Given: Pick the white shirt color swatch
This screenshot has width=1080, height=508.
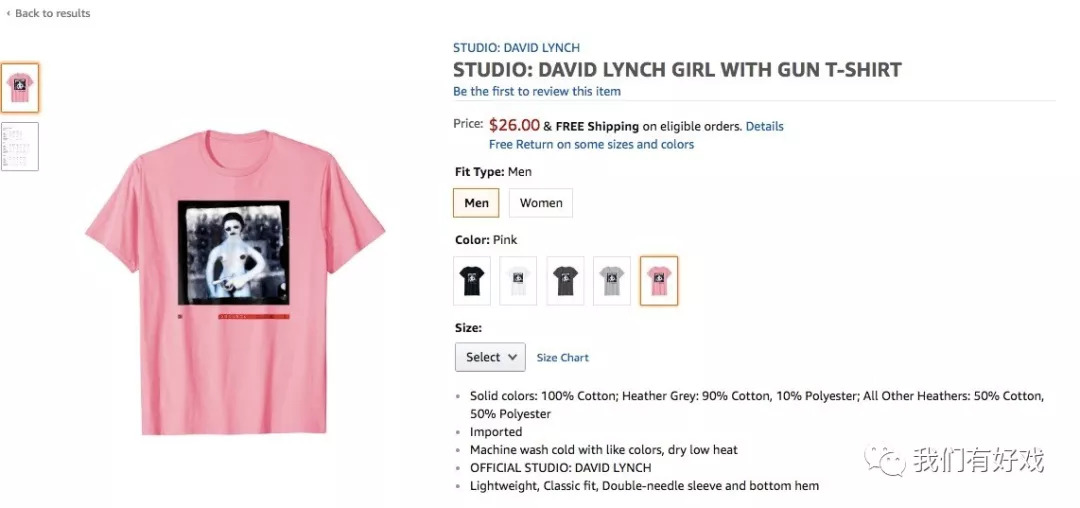Looking at the screenshot, I should point(518,281).
